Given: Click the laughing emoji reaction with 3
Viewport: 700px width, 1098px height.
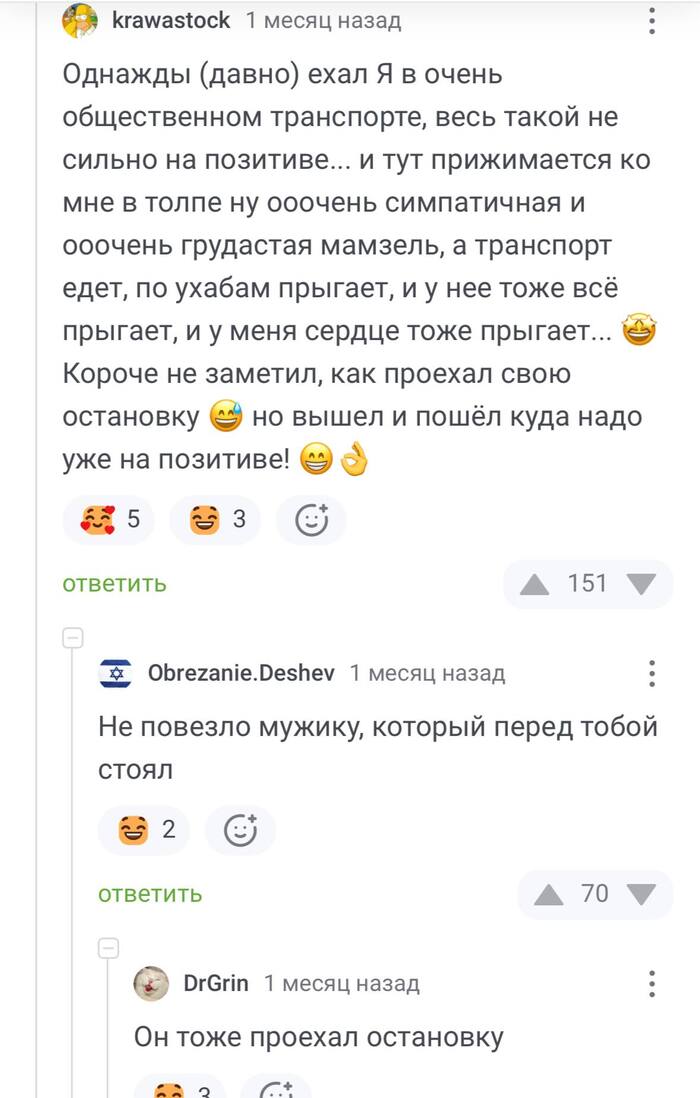Looking at the screenshot, I should coord(213,519).
